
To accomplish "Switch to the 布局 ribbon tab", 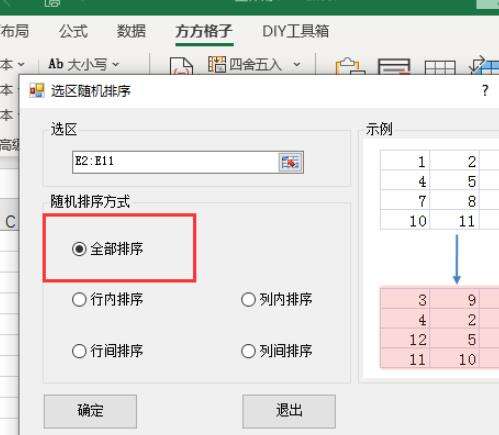I will (14, 32).
